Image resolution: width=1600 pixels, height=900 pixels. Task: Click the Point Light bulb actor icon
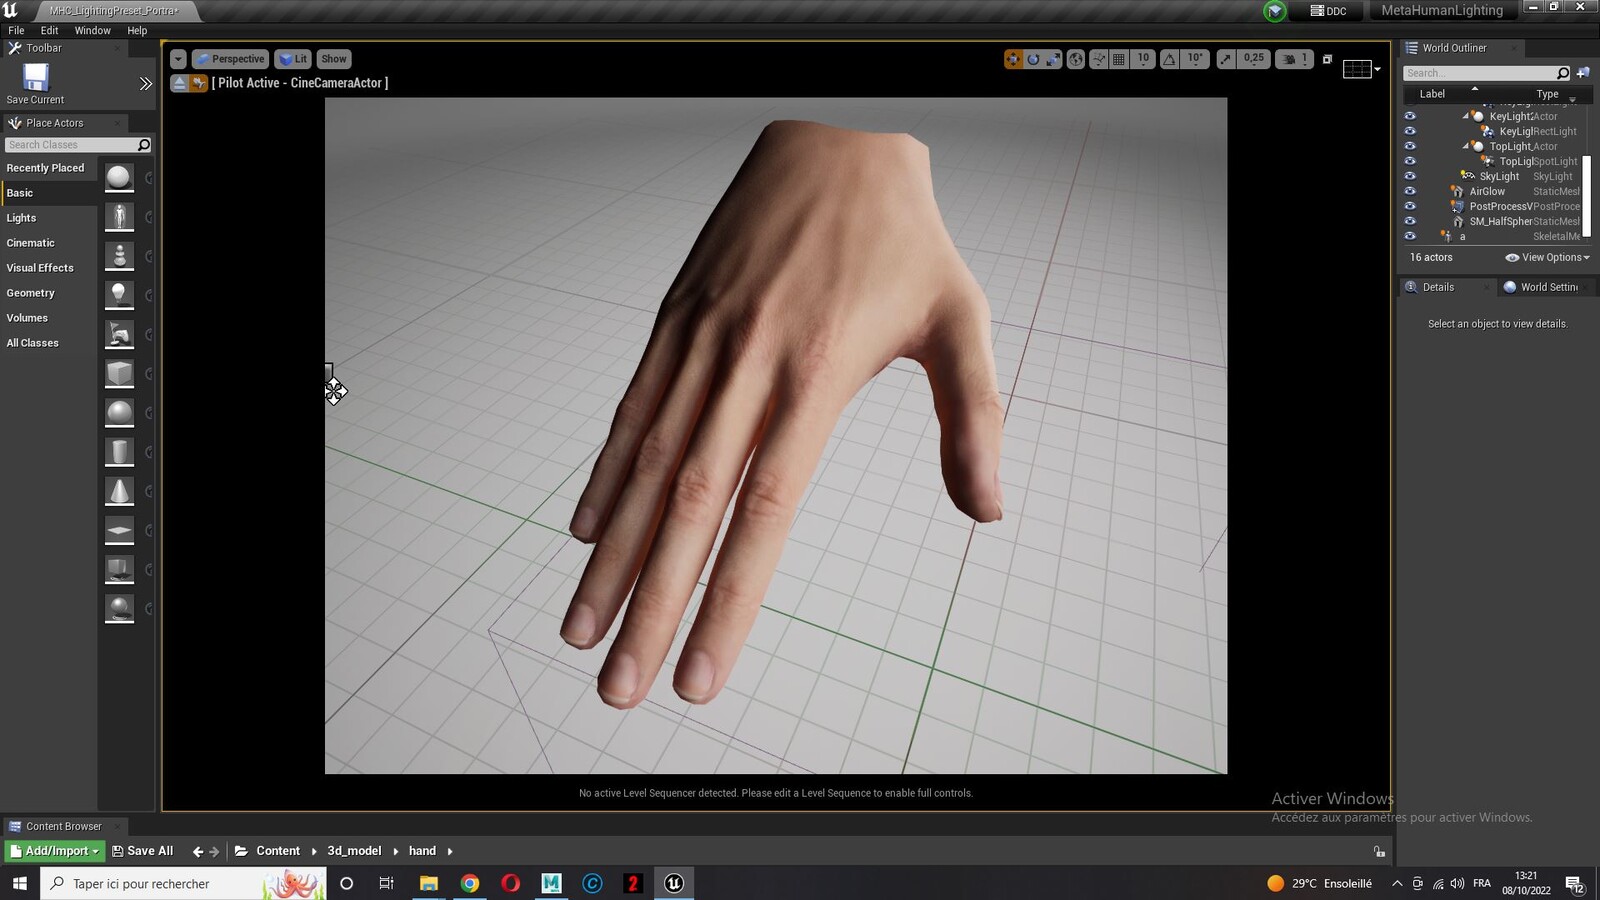click(x=119, y=295)
